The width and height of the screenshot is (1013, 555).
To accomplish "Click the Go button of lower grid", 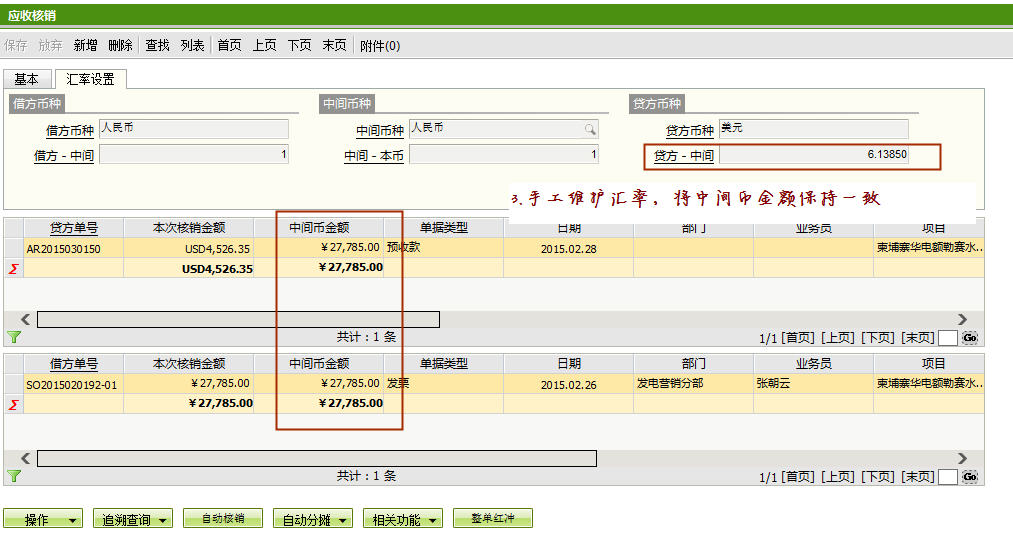I will pos(969,477).
